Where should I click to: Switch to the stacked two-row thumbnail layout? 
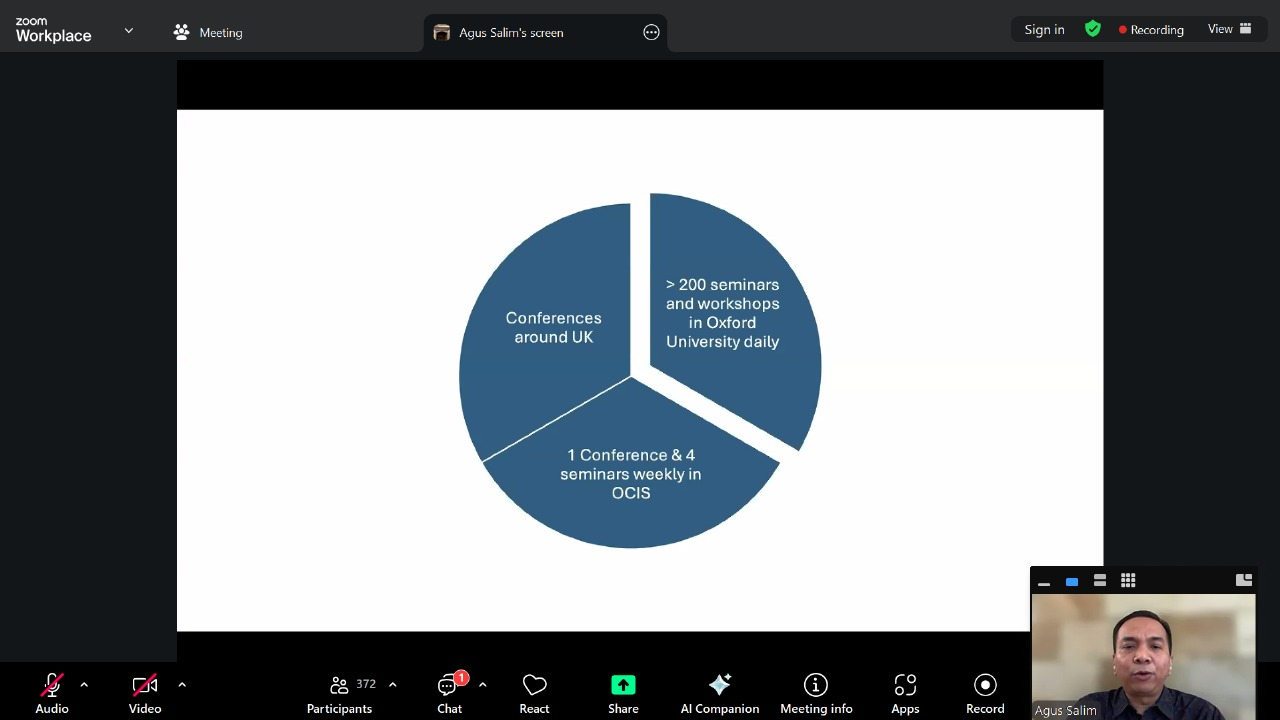1100,581
